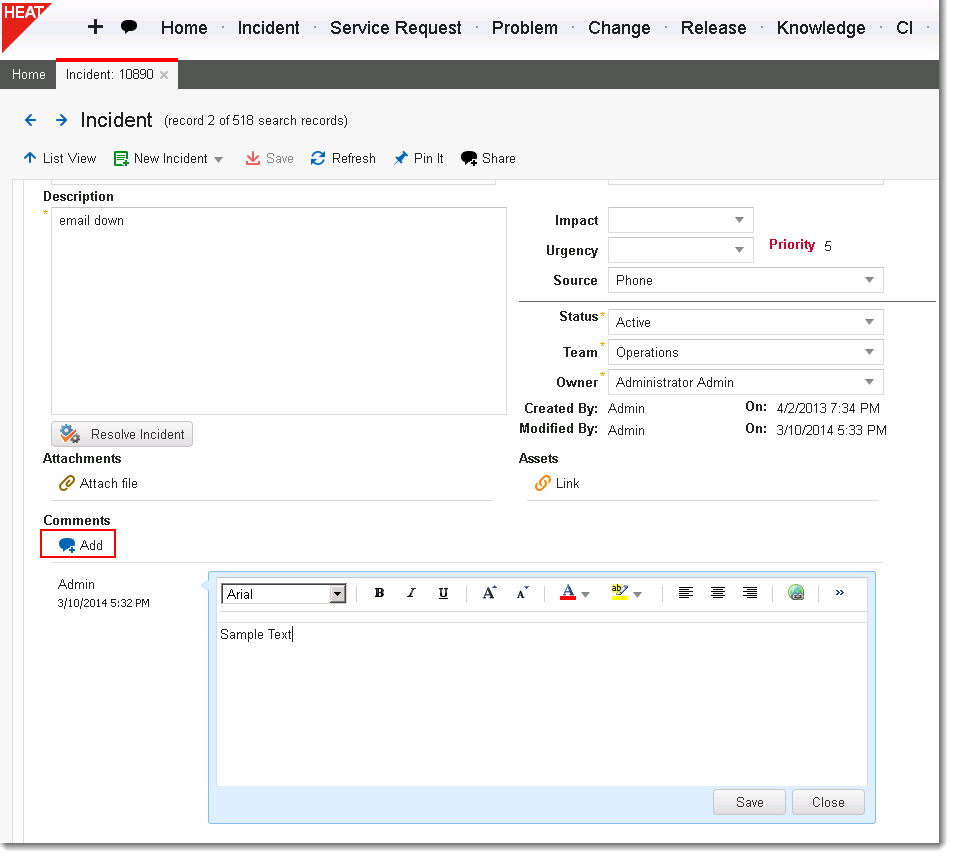Apply the red font color
This screenshot has width=954, height=858.
pos(568,593)
